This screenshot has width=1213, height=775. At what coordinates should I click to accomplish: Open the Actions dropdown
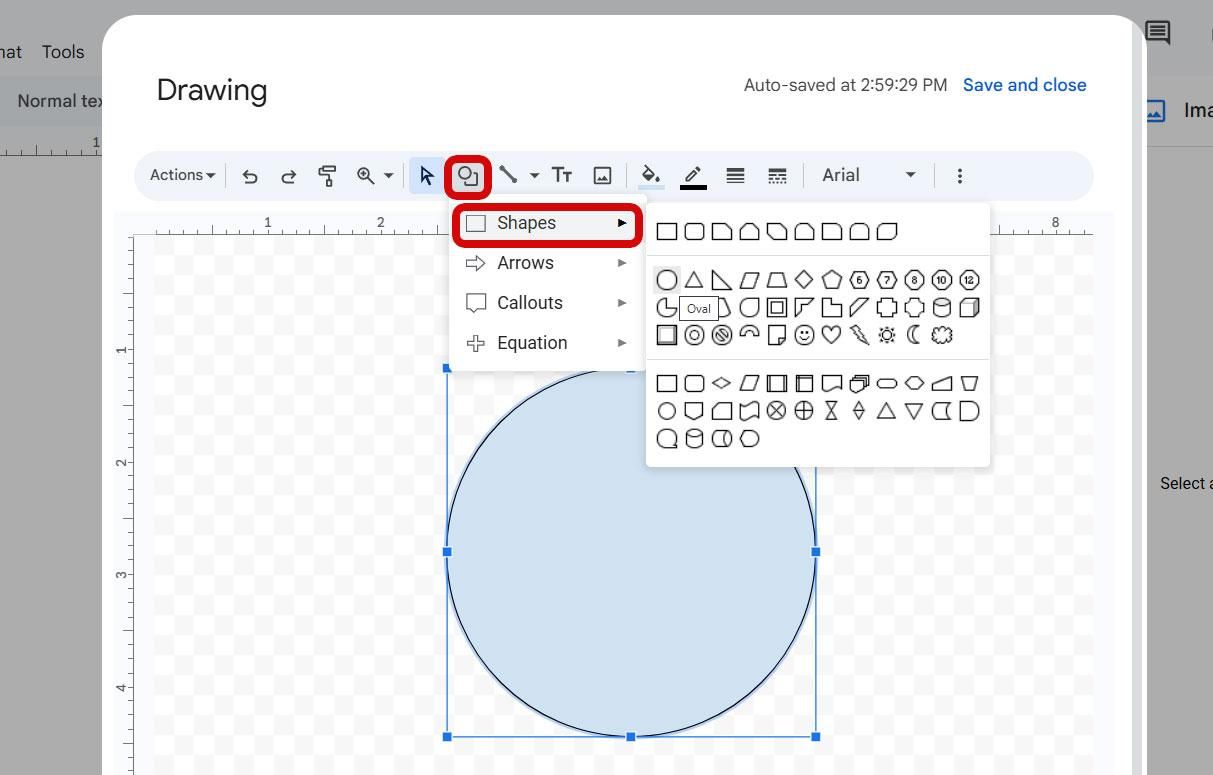click(x=180, y=175)
